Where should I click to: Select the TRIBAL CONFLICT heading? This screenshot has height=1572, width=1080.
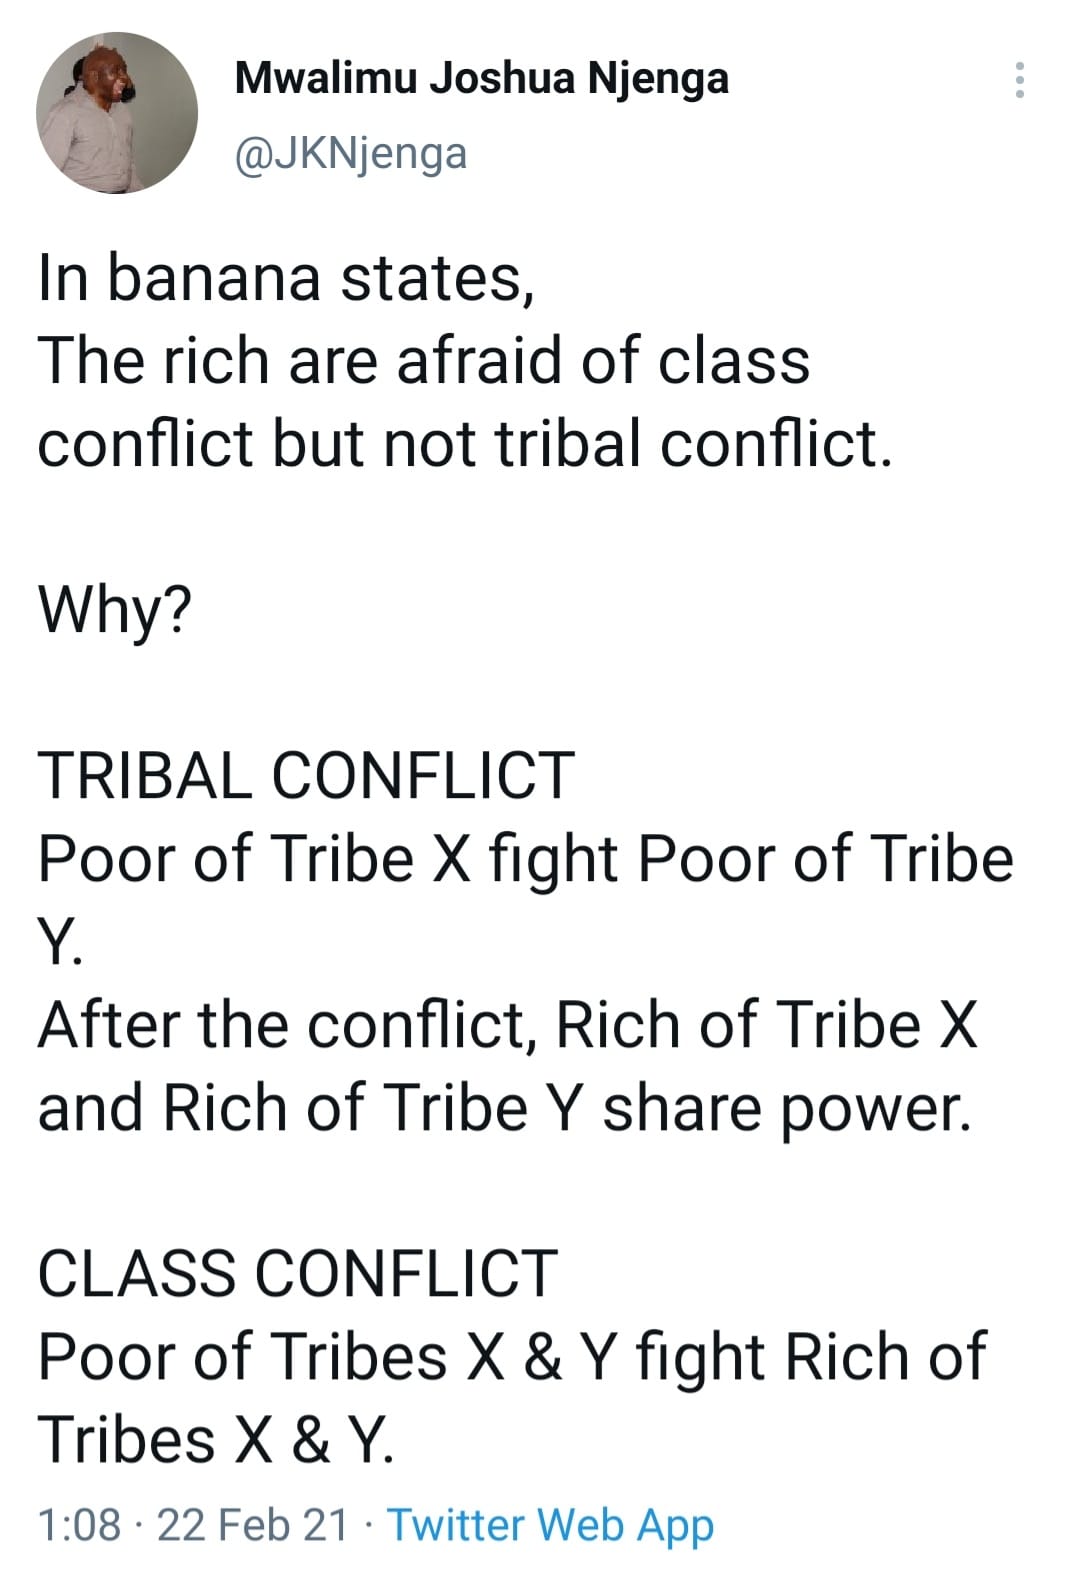306,775
